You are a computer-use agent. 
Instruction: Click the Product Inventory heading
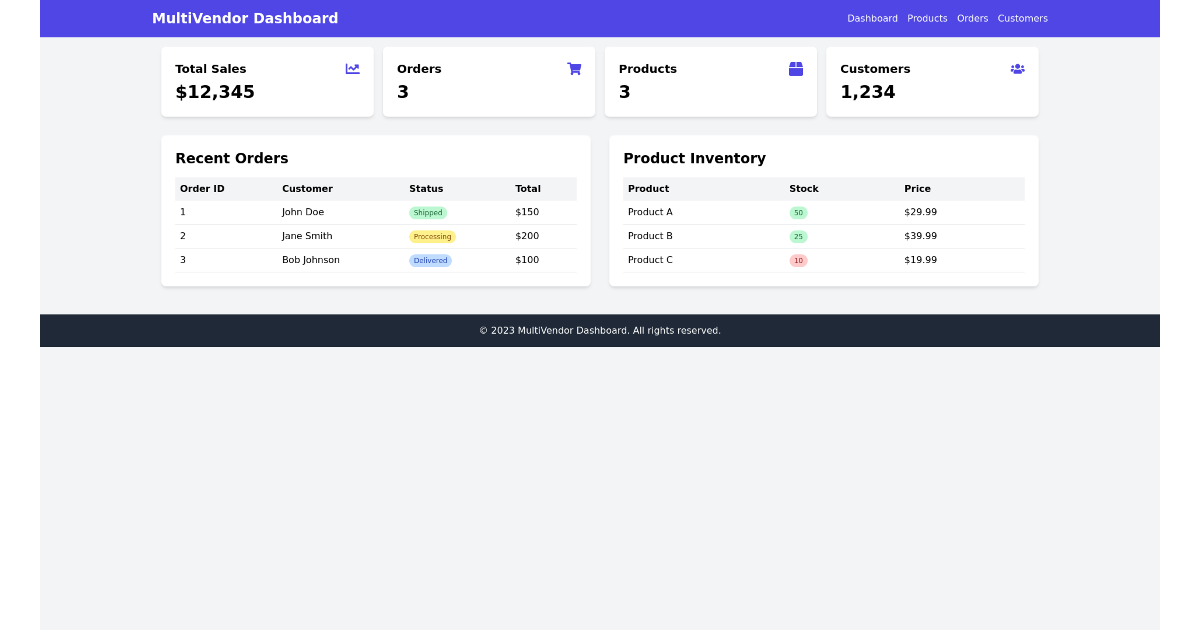[694, 158]
